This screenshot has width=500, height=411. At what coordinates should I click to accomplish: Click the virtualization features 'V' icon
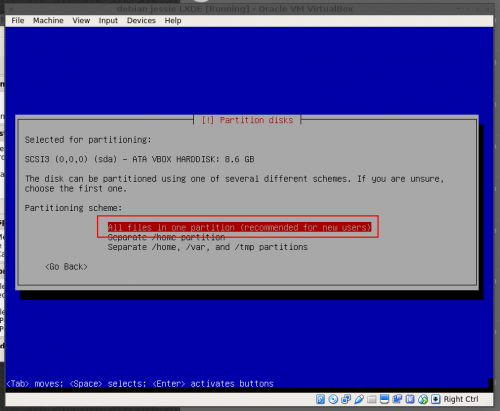coord(410,399)
